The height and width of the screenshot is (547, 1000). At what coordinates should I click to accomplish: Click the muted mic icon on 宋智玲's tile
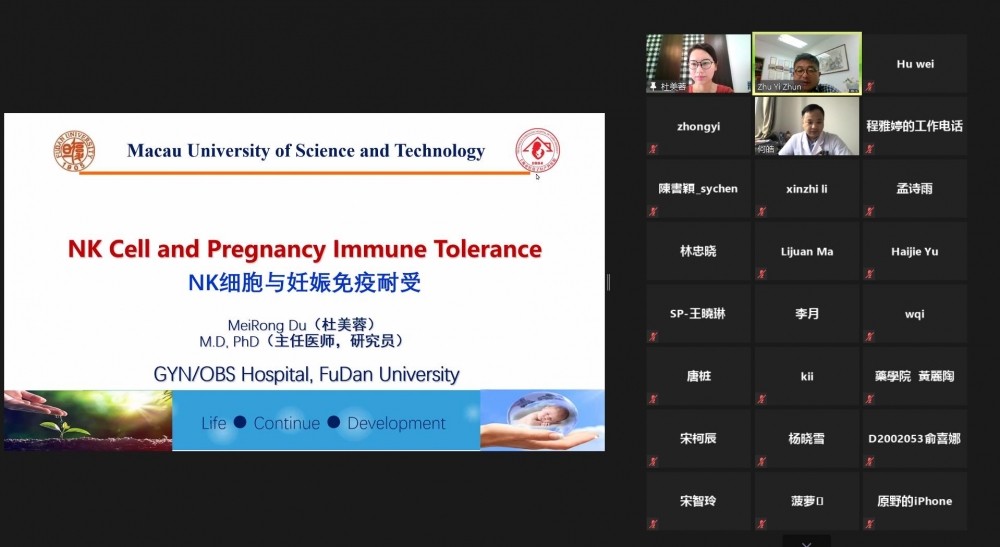[653, 523]
